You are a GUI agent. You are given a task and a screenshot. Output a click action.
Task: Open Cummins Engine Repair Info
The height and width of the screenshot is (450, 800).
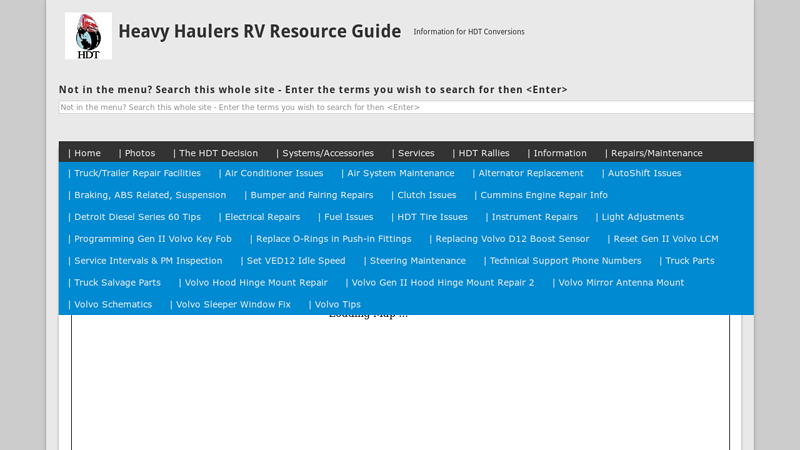pos(542,195)
